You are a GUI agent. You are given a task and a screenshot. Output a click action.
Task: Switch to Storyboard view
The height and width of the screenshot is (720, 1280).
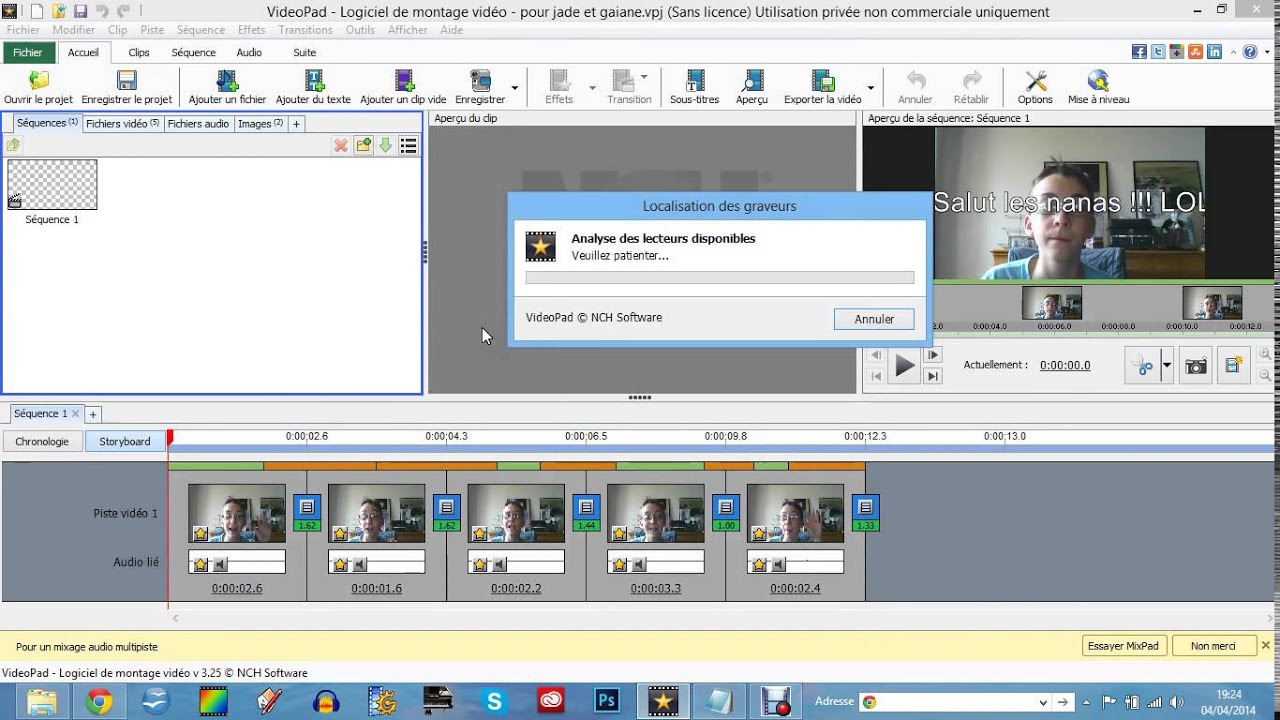125,441
